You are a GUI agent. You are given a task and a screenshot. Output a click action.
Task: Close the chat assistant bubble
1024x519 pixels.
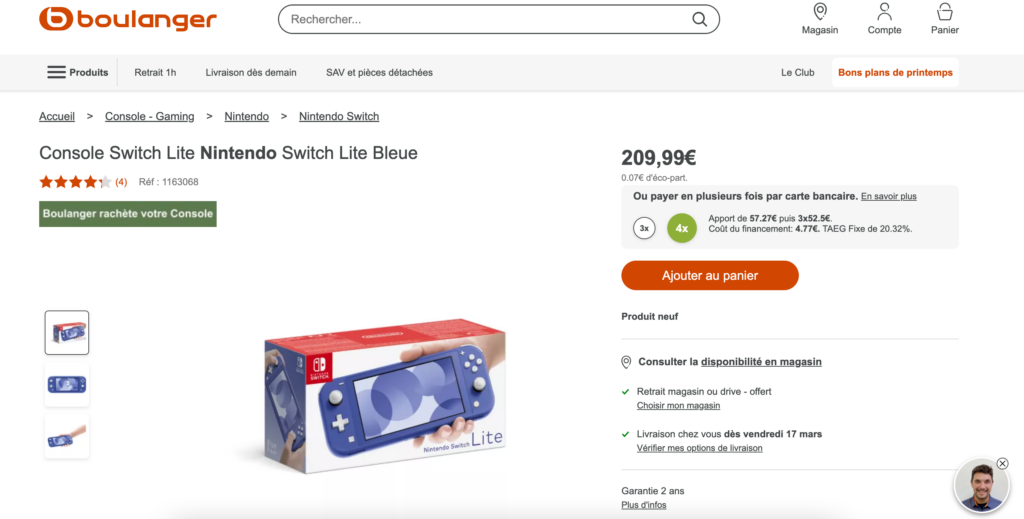click(1002, 463)
